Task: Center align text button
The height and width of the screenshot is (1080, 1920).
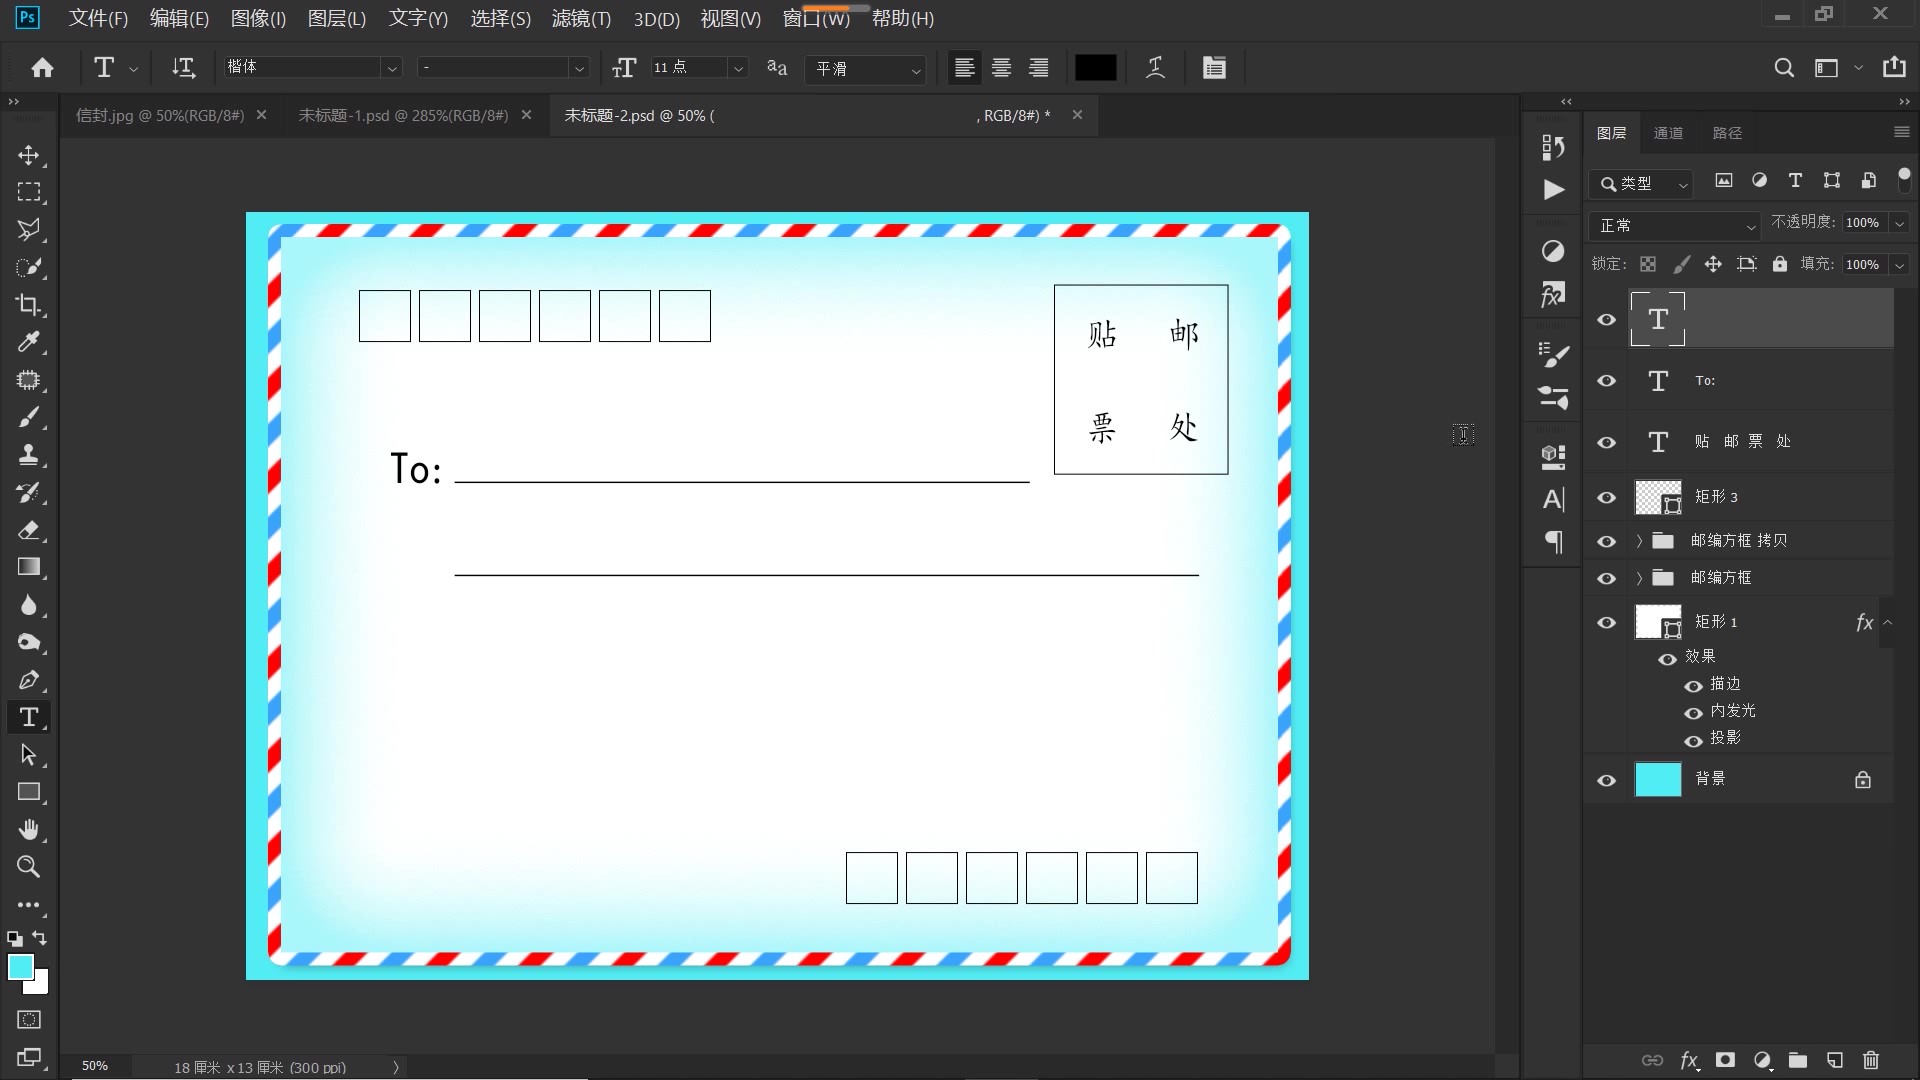Action: [x=1001, y=67]
